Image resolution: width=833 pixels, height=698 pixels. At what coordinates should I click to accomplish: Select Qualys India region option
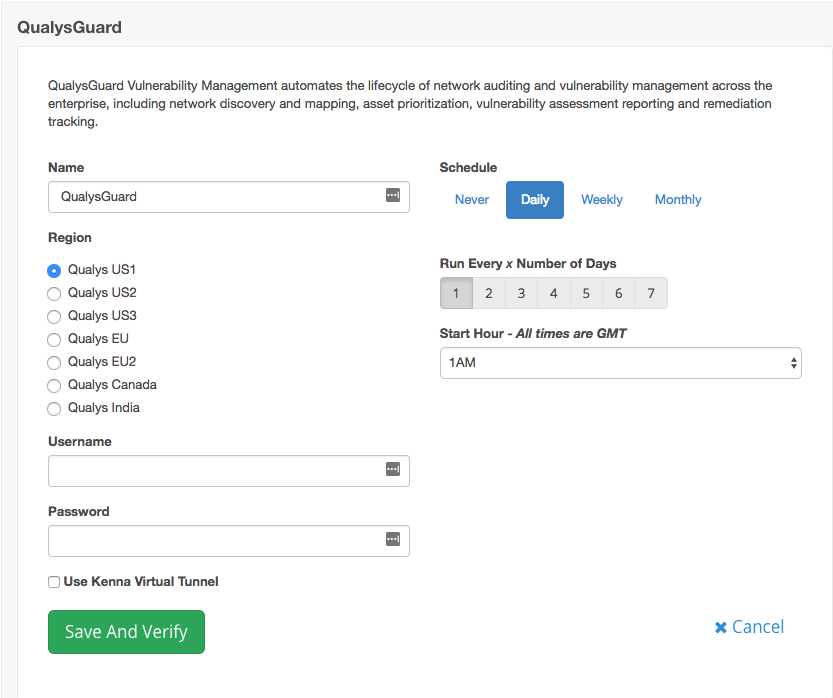55,408
